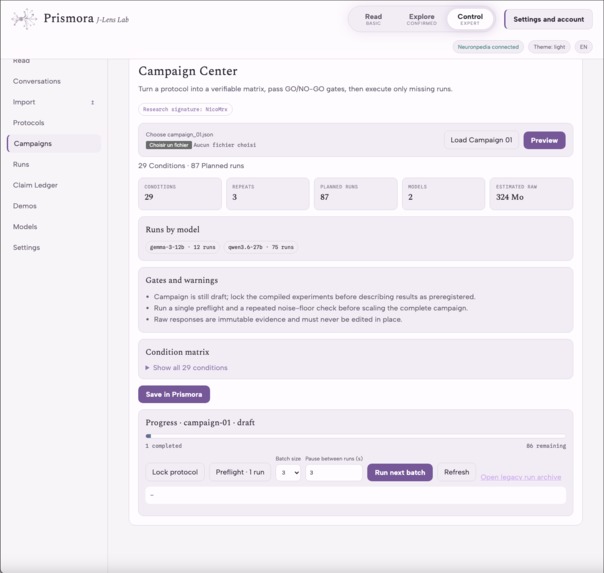The image size is (604, 573).
Task: Click the Prismora logo icon
Action: 24,18
